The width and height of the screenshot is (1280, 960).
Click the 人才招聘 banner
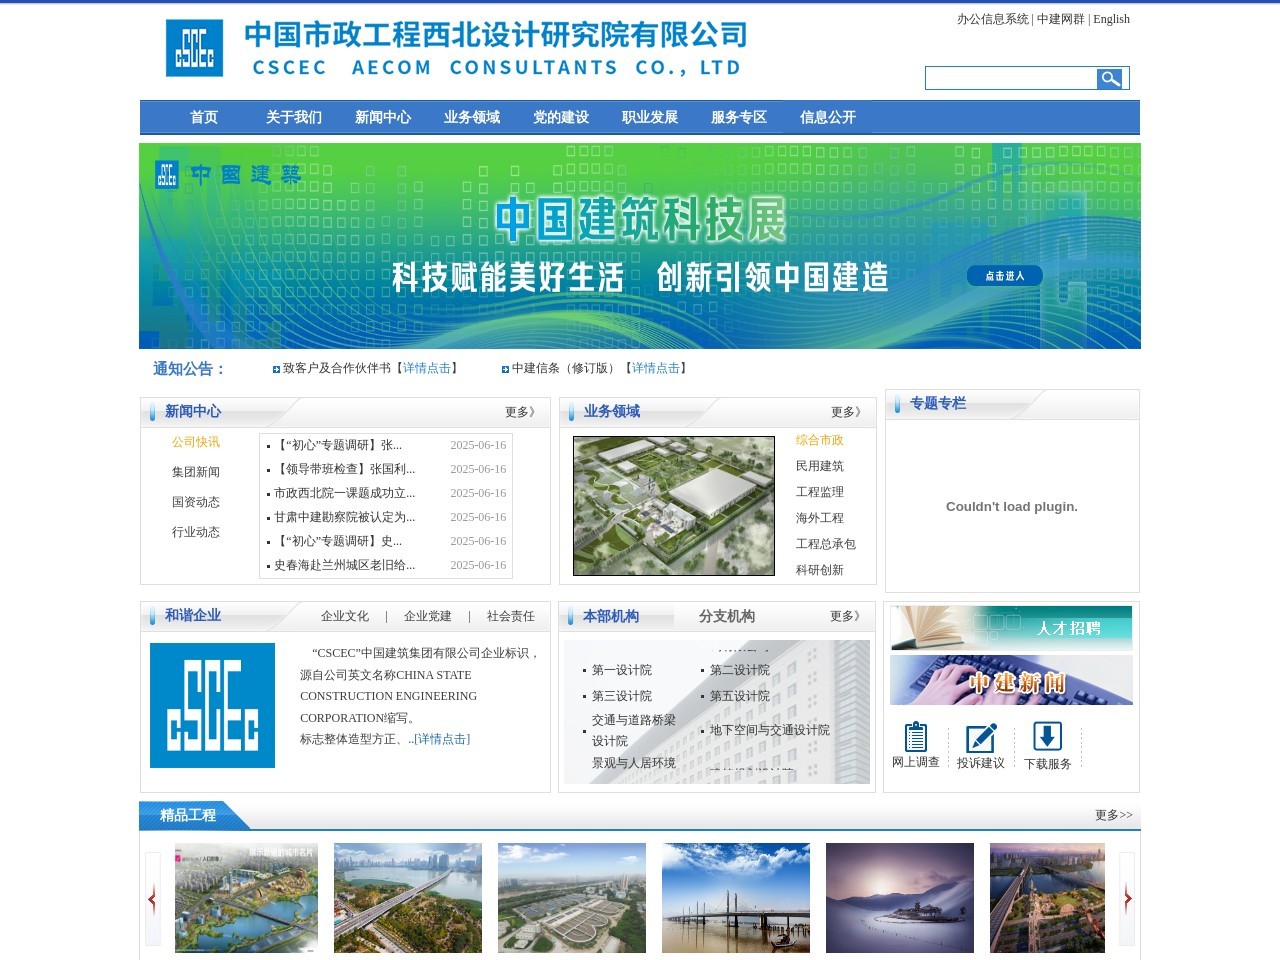click(1011, 628)
